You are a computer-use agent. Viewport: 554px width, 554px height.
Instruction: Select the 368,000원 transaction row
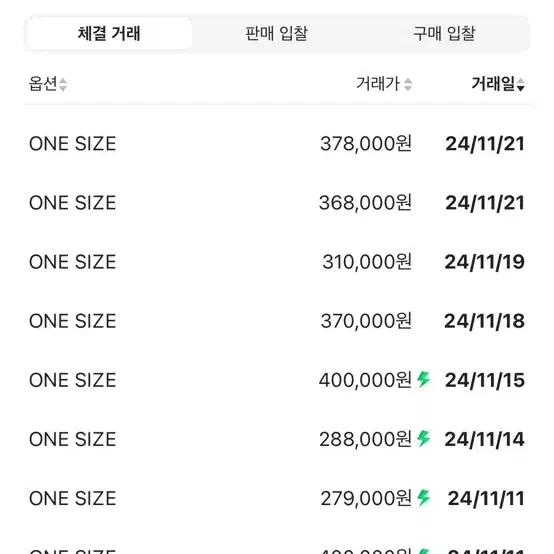pyautogui.click(x=277, y=203)
